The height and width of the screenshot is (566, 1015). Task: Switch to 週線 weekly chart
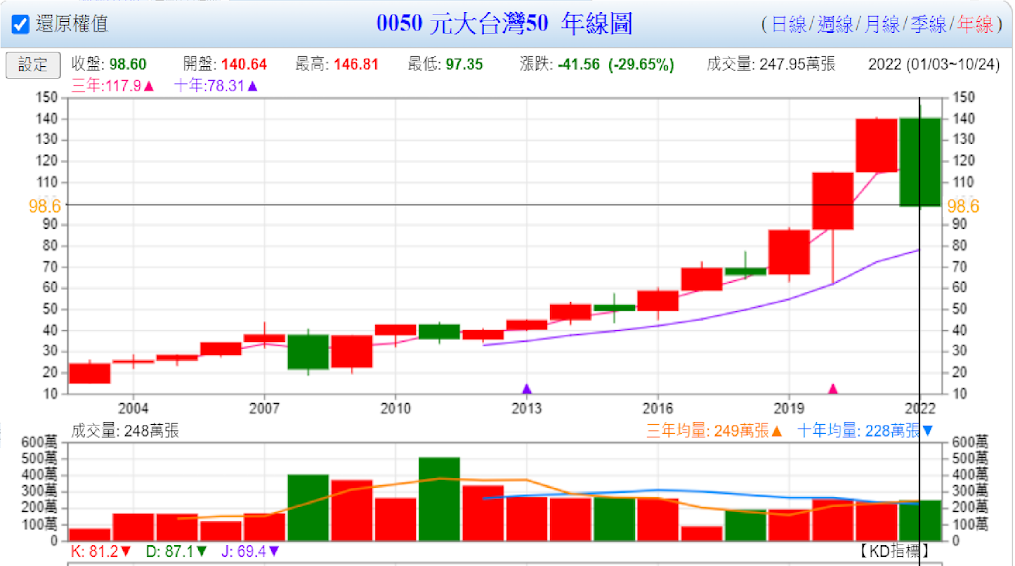[x=835, y=25]
